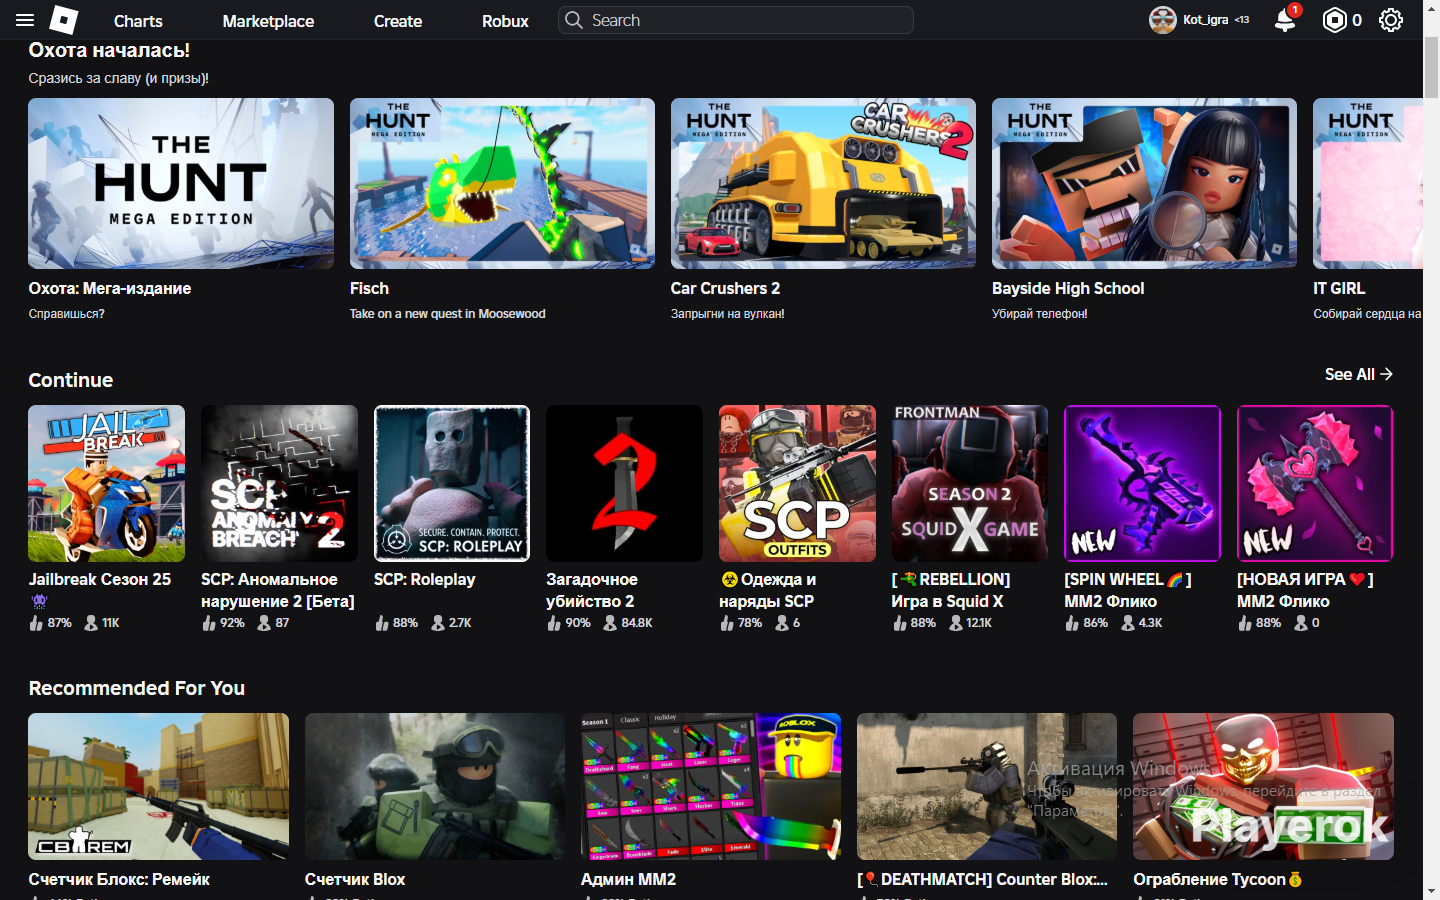Screen dimensions: 1440x900
Task: Click the 'Одежда и наряды SCP' title
Action: pyautogui.click(x=768, y=590)
